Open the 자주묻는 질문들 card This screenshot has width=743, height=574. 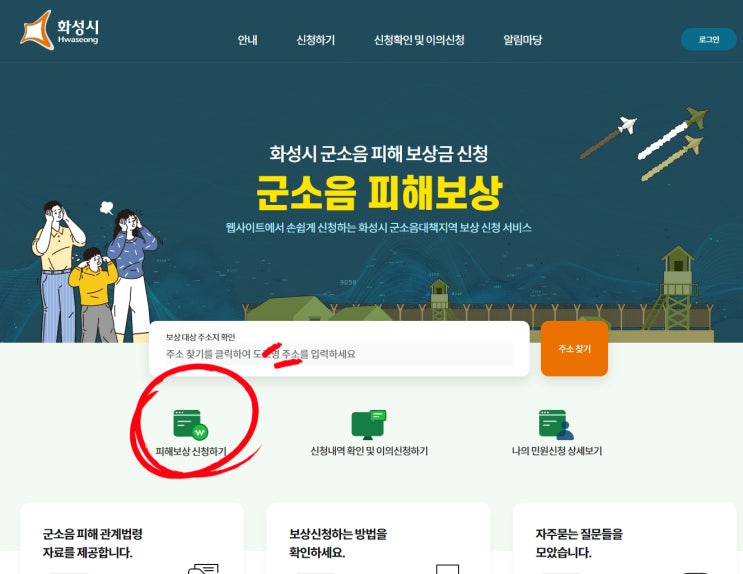(625, 538)
